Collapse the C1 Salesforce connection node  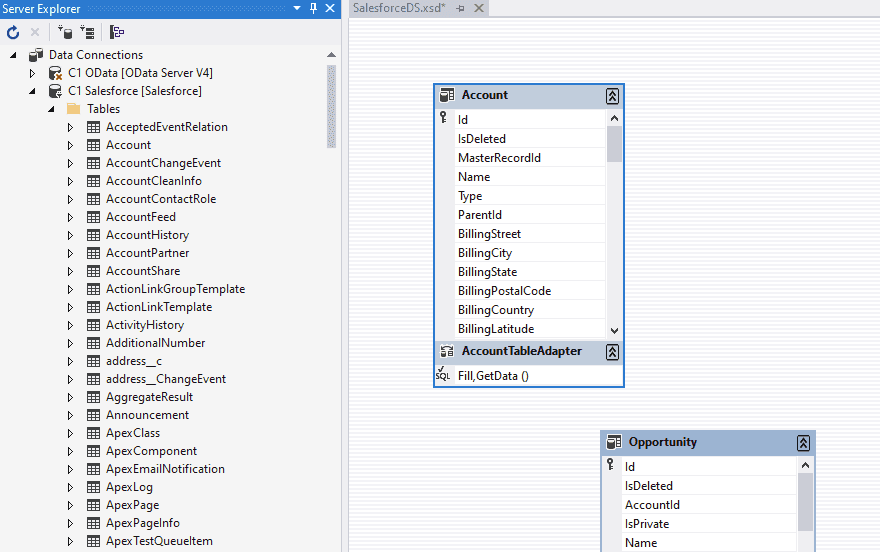(32, 91)
